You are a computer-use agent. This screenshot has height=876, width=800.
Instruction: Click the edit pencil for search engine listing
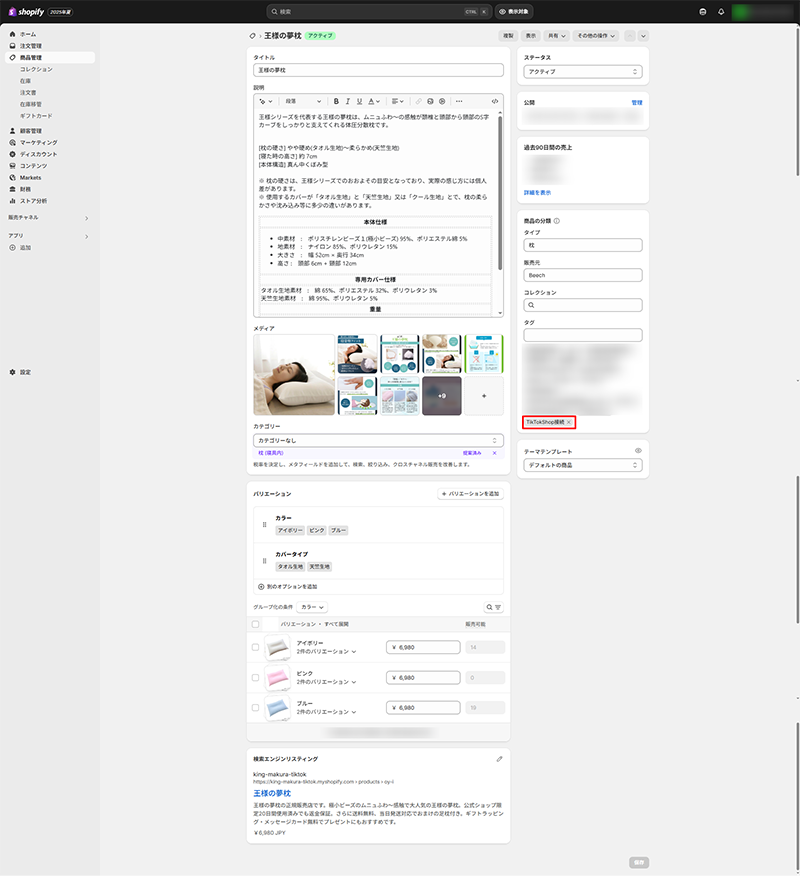[499, 759]
